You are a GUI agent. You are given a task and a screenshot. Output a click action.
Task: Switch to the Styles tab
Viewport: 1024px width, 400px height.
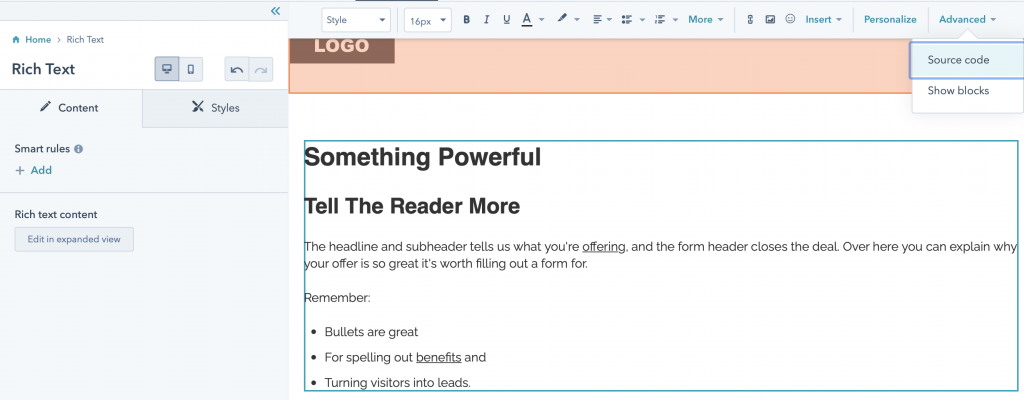[215, 108]
